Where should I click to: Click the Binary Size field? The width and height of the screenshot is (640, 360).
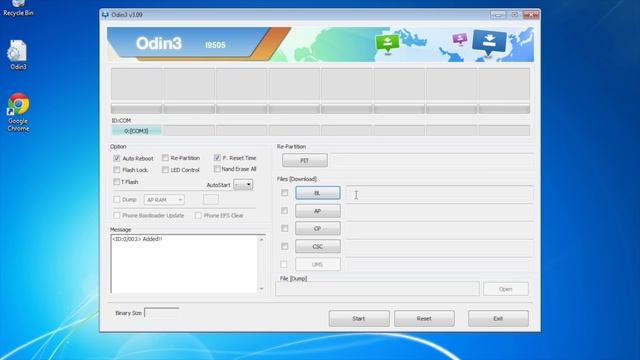(162, 313)
